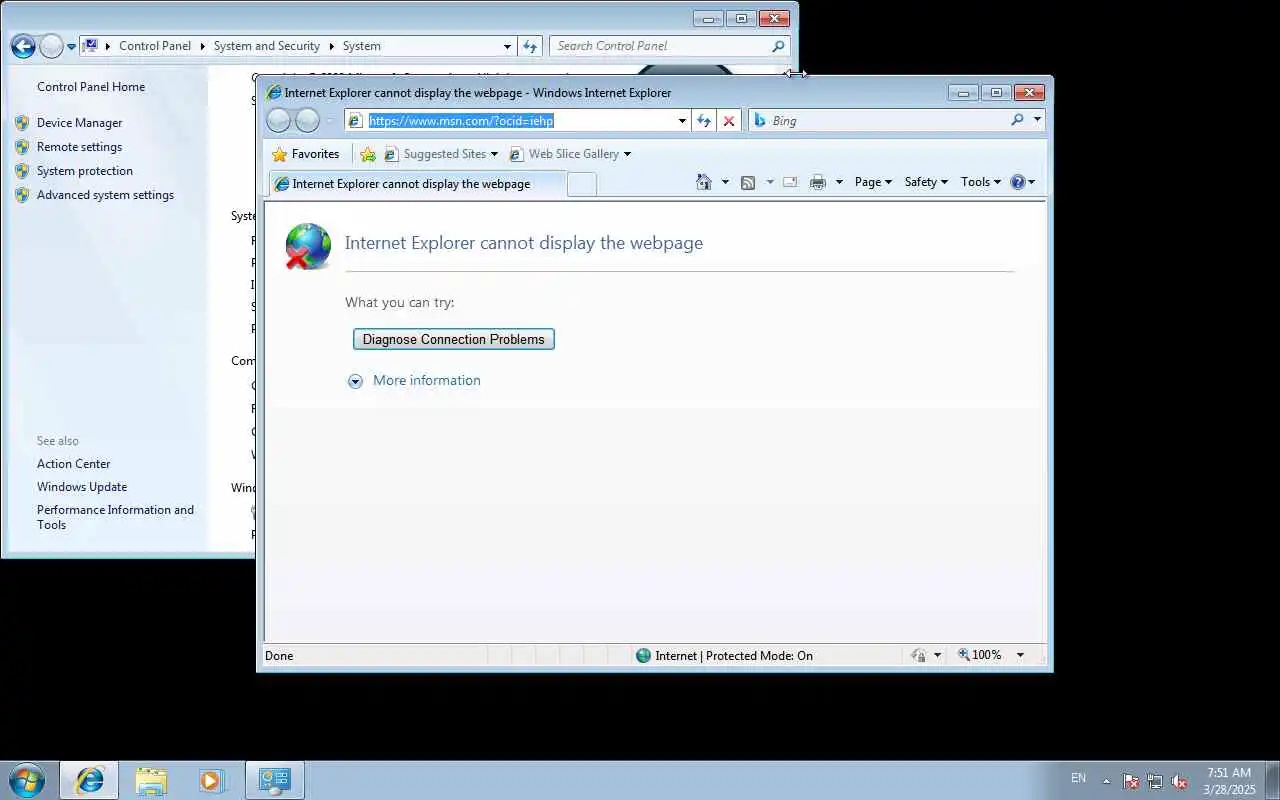This screenshot has height=800, width=1280.
Task: Open Action Center link in See also
Action: click(74, 464)
